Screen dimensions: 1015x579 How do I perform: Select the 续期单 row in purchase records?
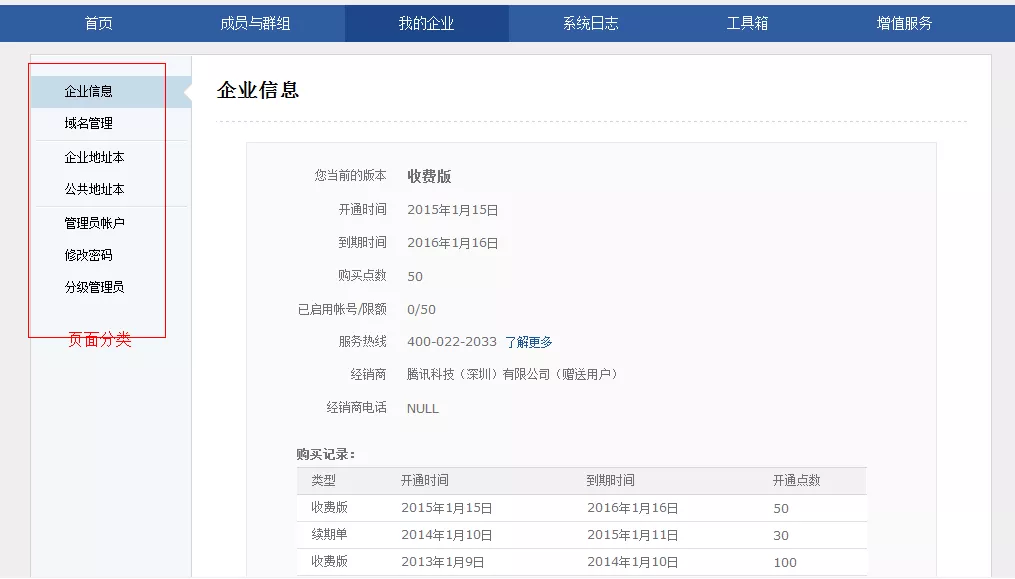coord(329,535)
